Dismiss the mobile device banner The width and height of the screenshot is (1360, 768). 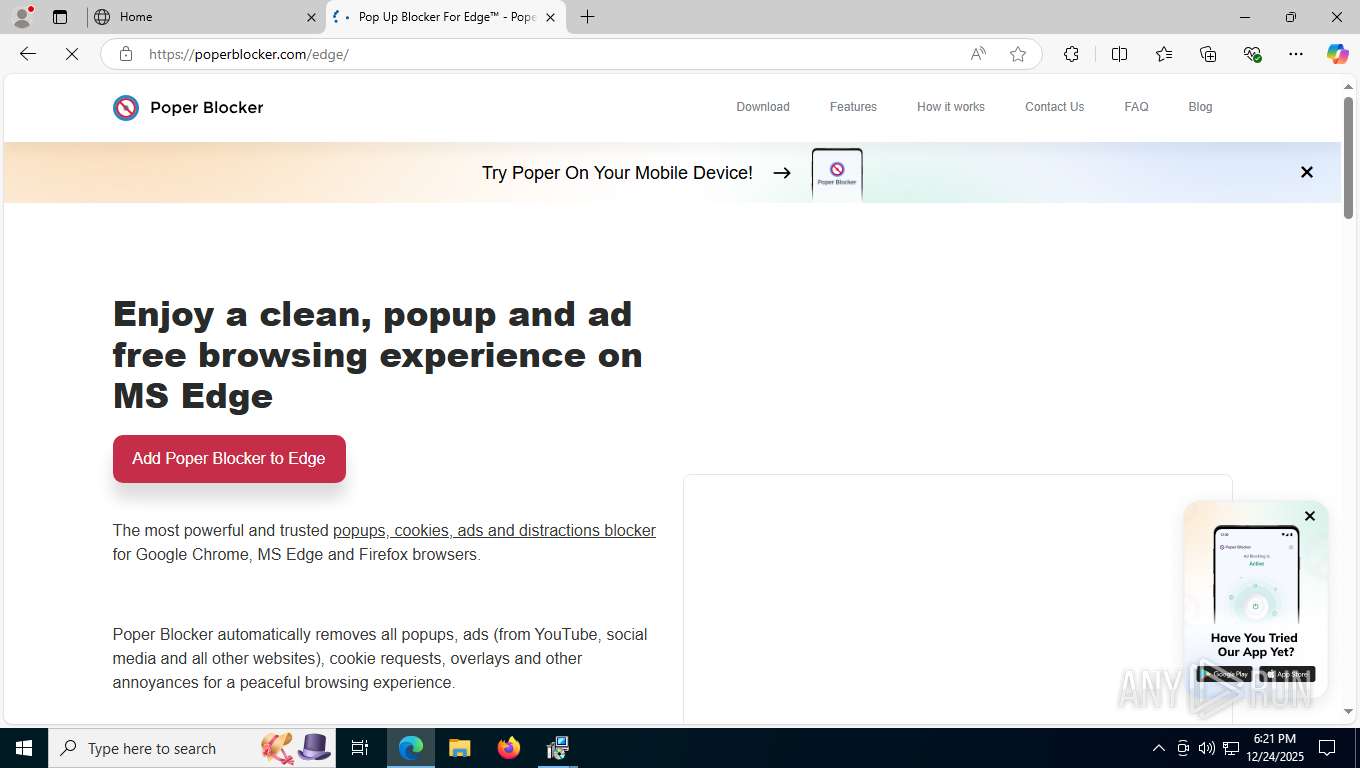point(1306,172)
